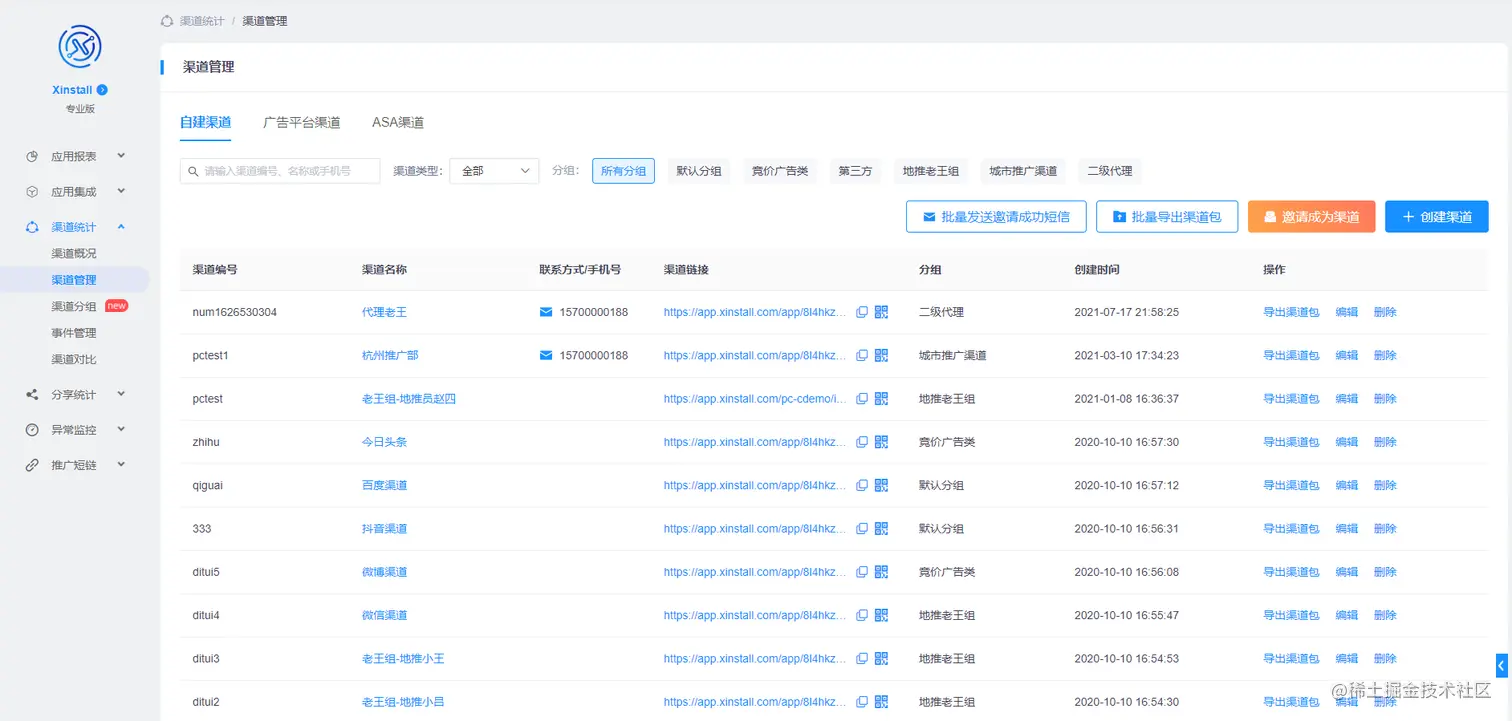This screenshot has height=721, width=1512.
Task: Open 渠道对比 in sidebar
Action: click(x=74, y=359)
